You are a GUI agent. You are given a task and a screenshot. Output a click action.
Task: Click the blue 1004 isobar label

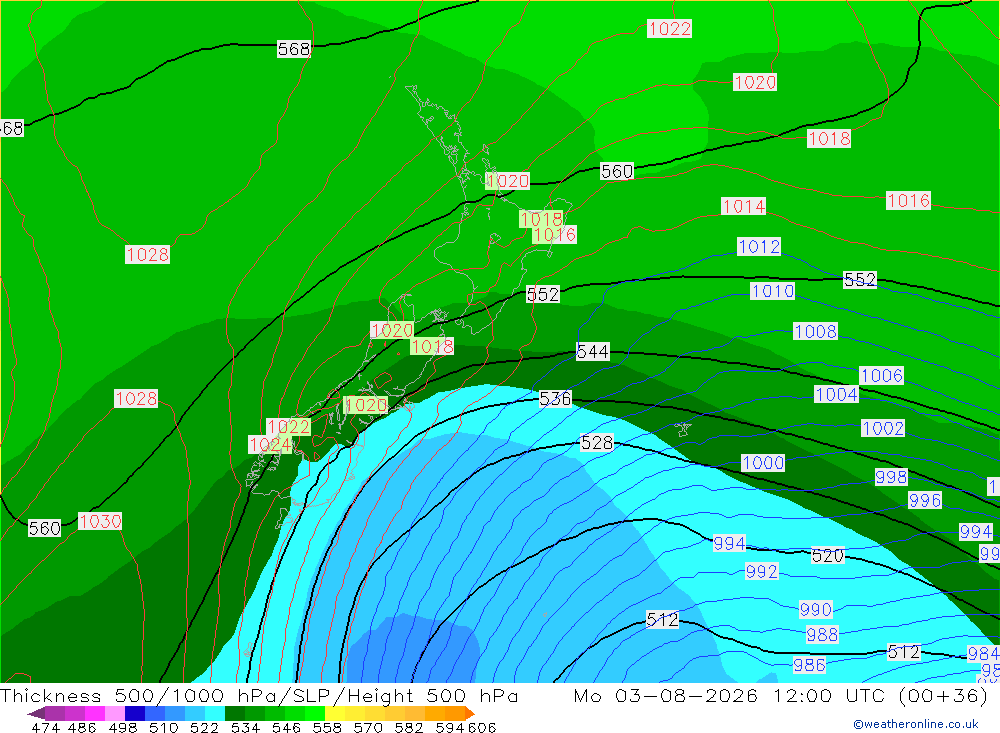(837, 394)
